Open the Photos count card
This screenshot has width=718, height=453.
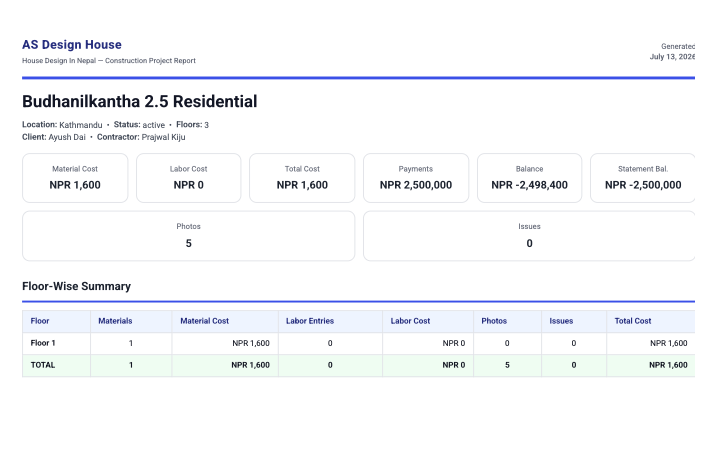coord(189,236)
